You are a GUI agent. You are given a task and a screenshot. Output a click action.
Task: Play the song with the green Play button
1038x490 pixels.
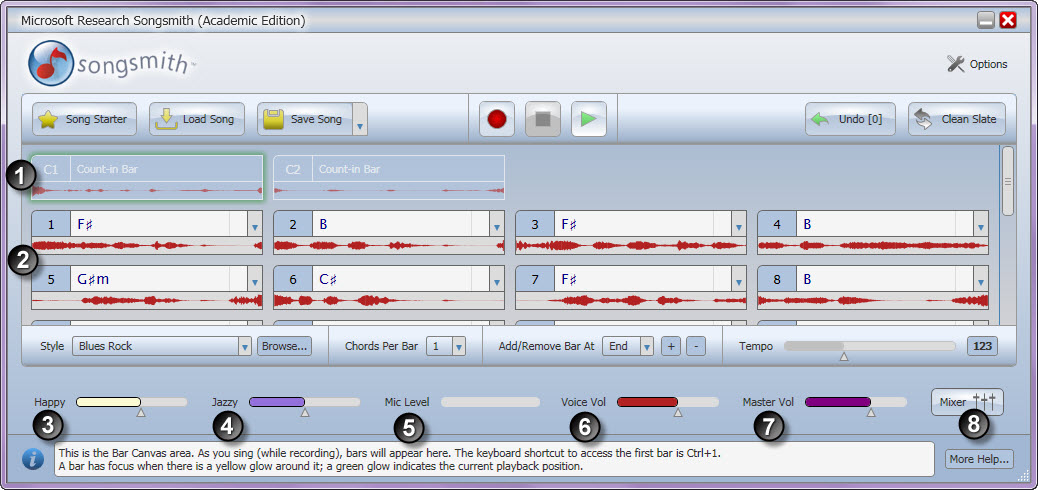pyautogui.click(x=589, y=119)
